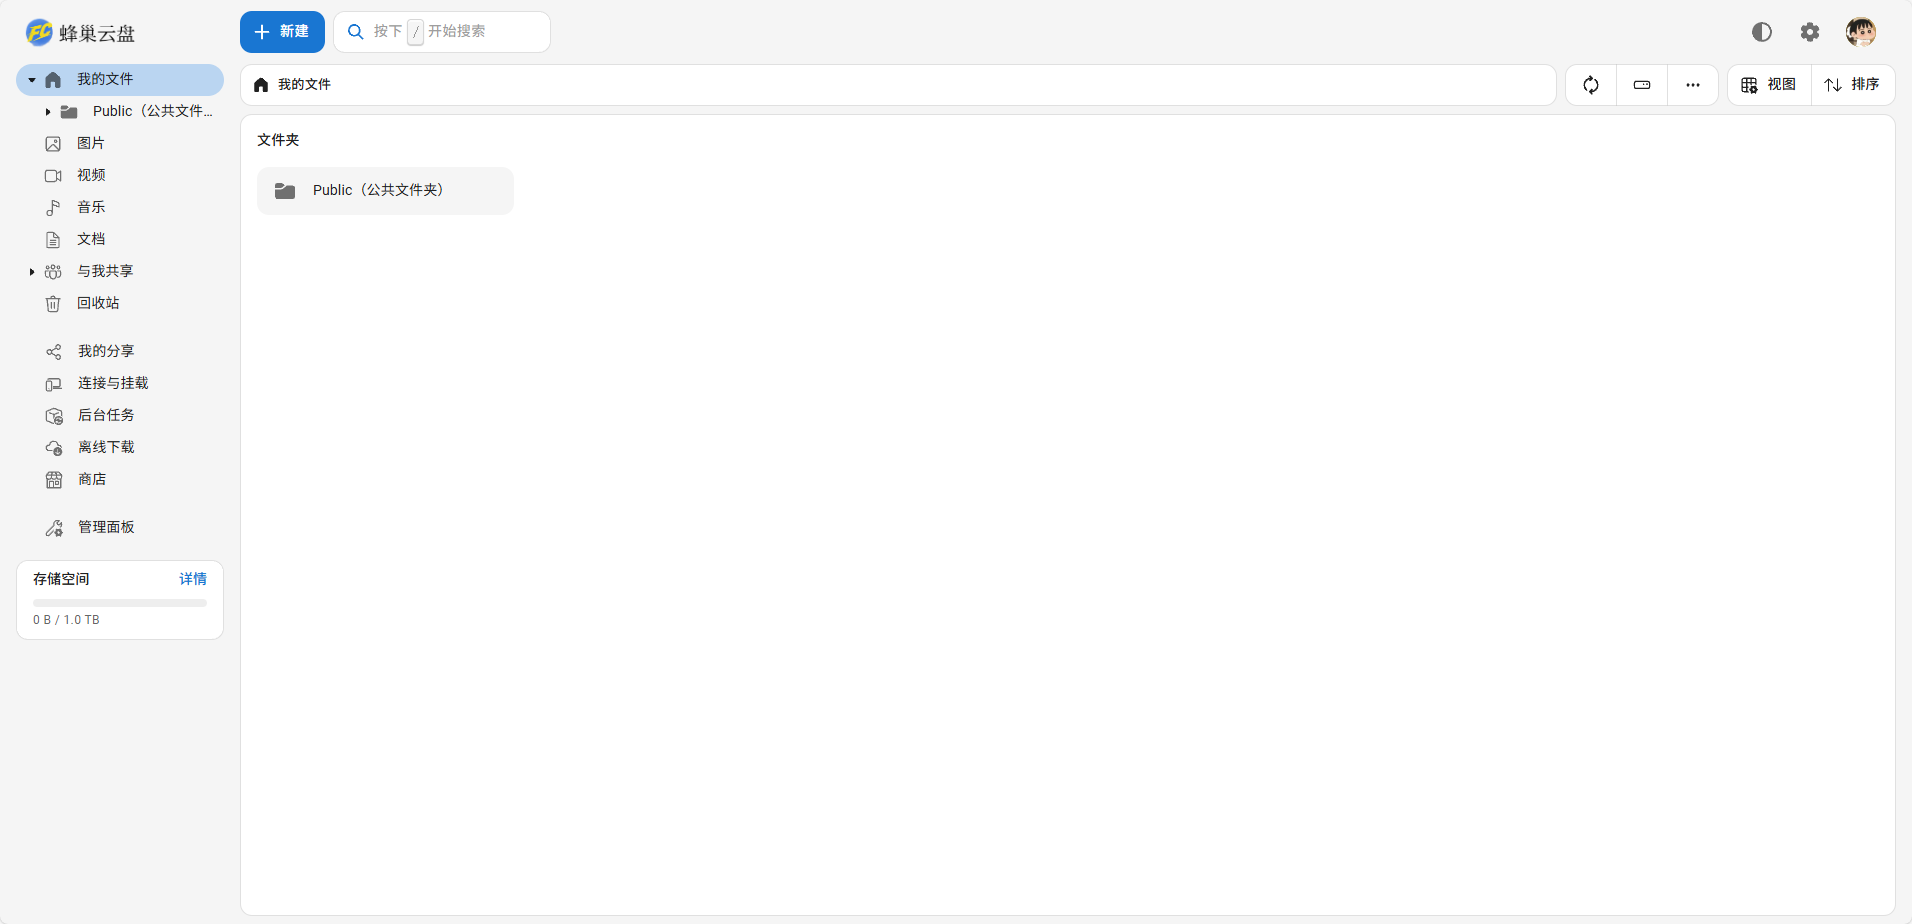Open the settings gear icon

(x=1810, y=32)
